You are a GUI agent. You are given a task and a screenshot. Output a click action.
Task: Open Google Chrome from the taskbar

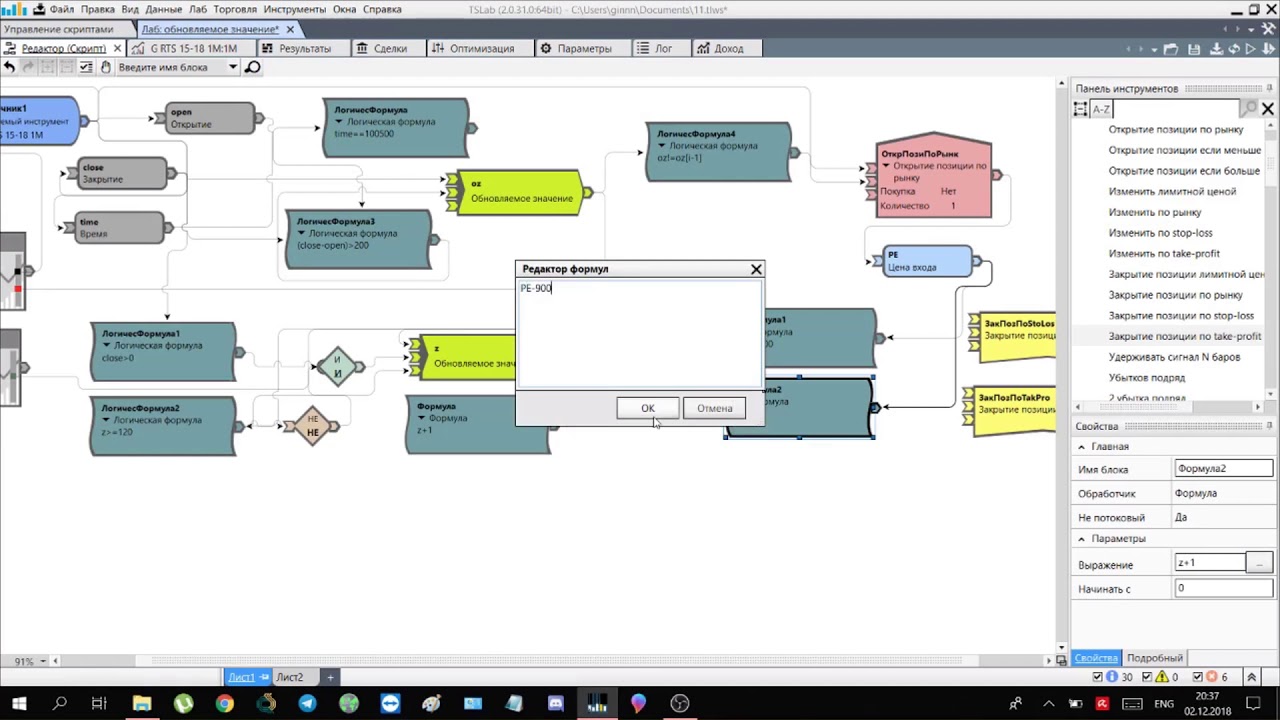[224, 703]
